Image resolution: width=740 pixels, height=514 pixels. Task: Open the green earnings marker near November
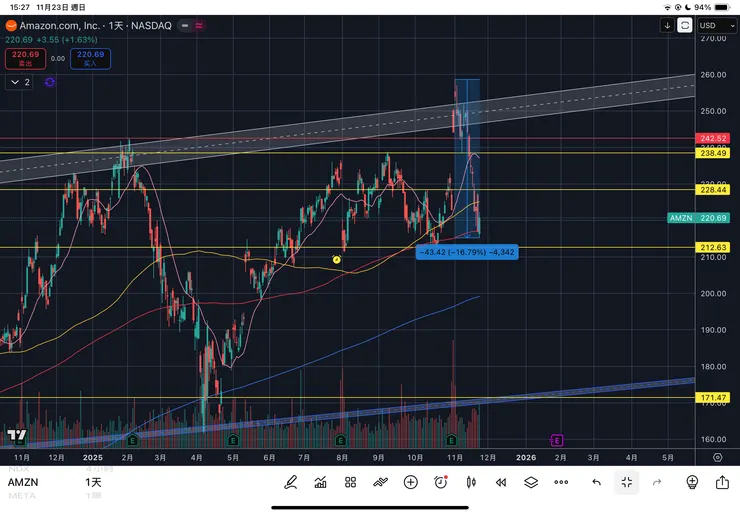451,440
